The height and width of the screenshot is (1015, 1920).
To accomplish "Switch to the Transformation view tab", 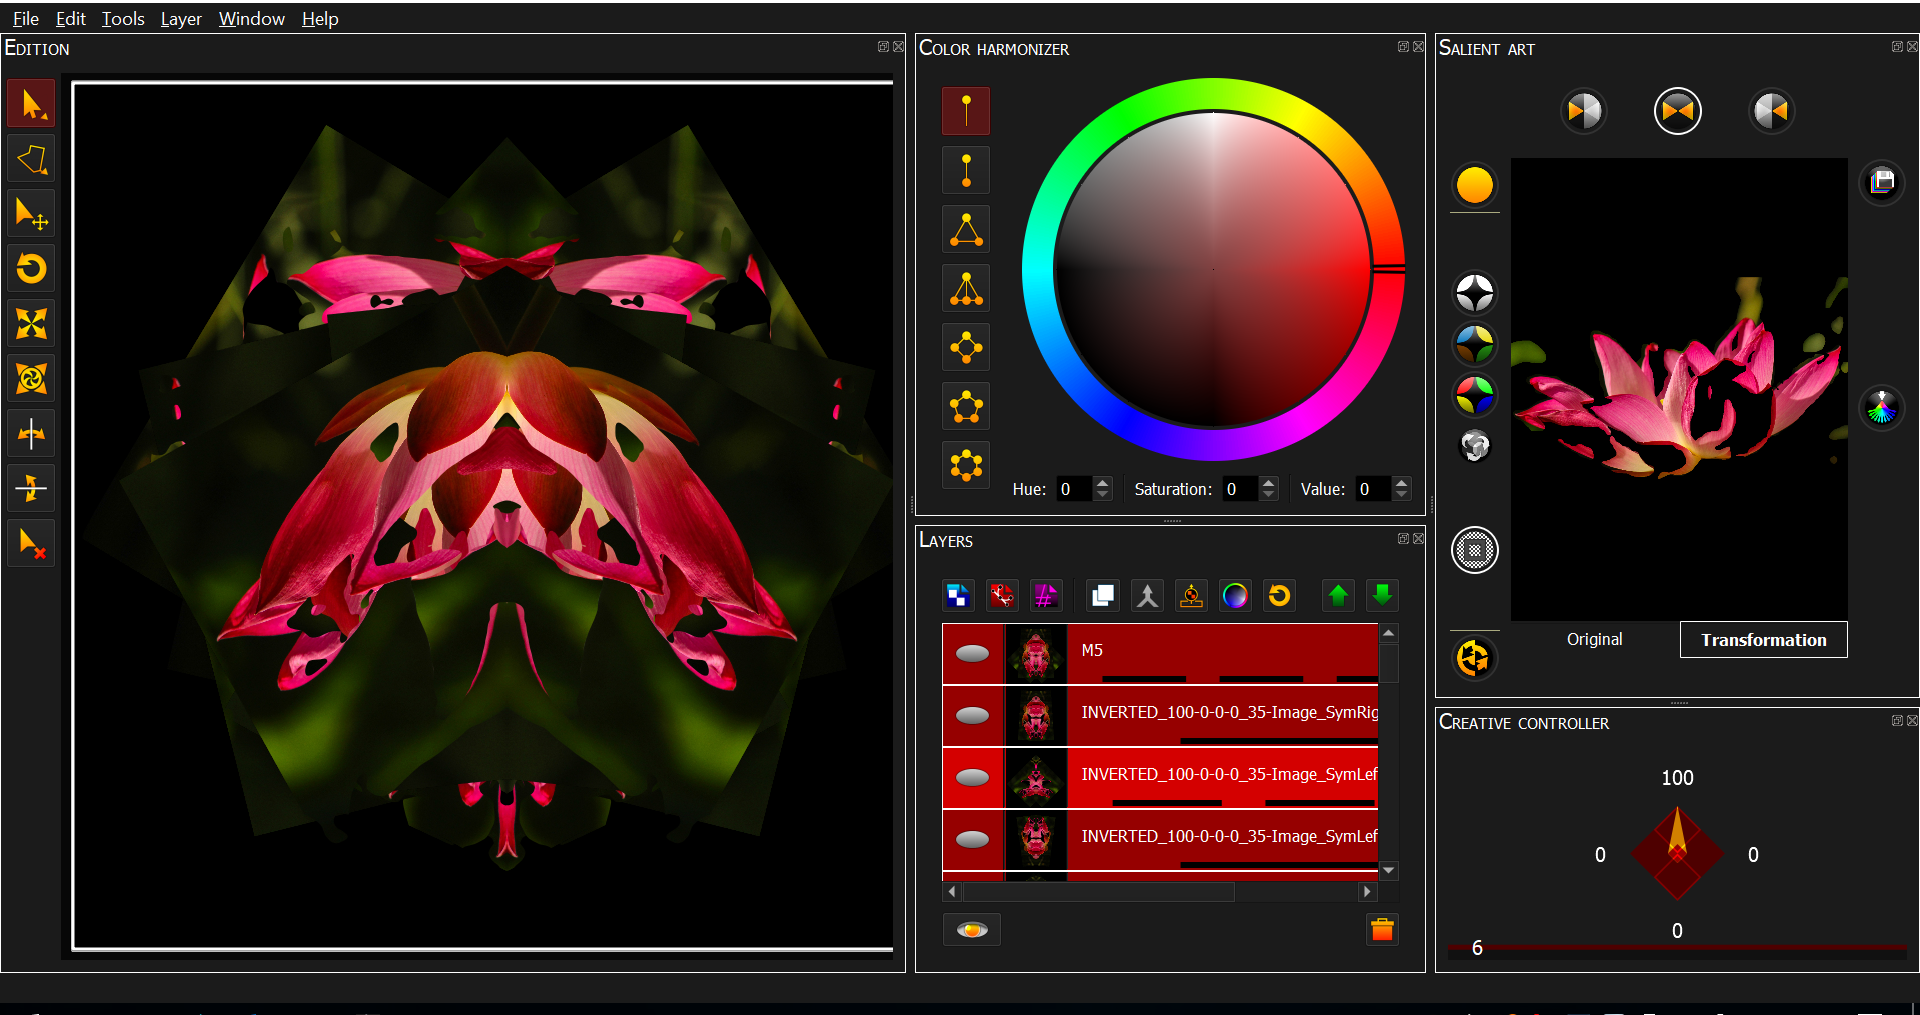I will point(1763,640).
